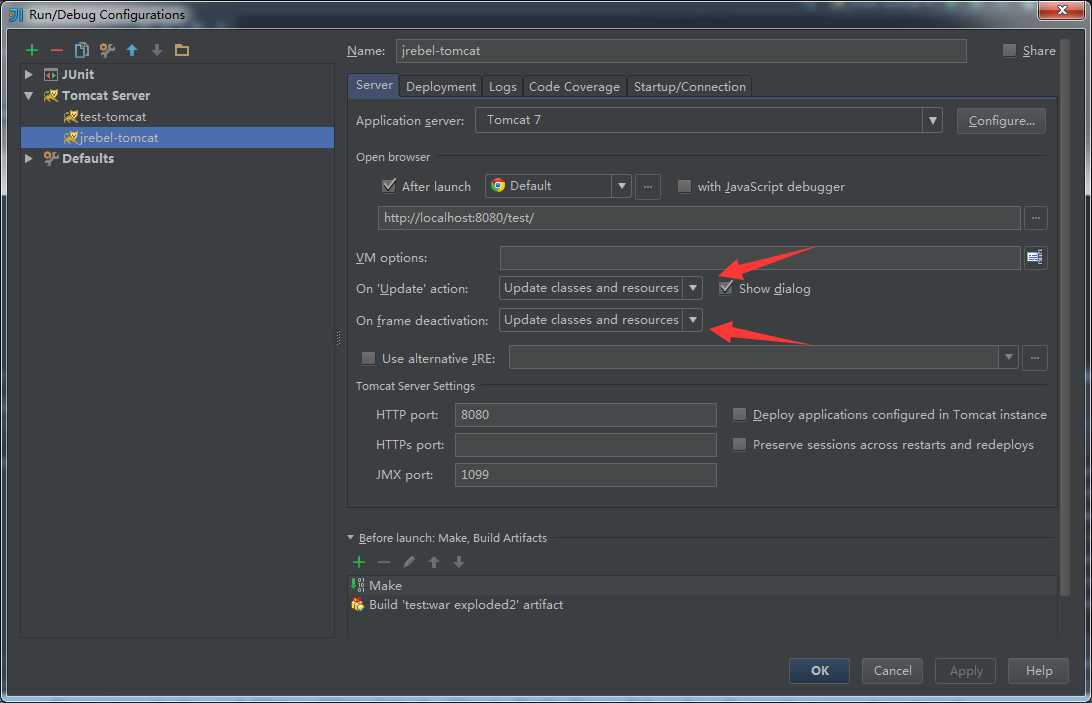Toggle the Share checkbox

click(x=1008, y=50)
